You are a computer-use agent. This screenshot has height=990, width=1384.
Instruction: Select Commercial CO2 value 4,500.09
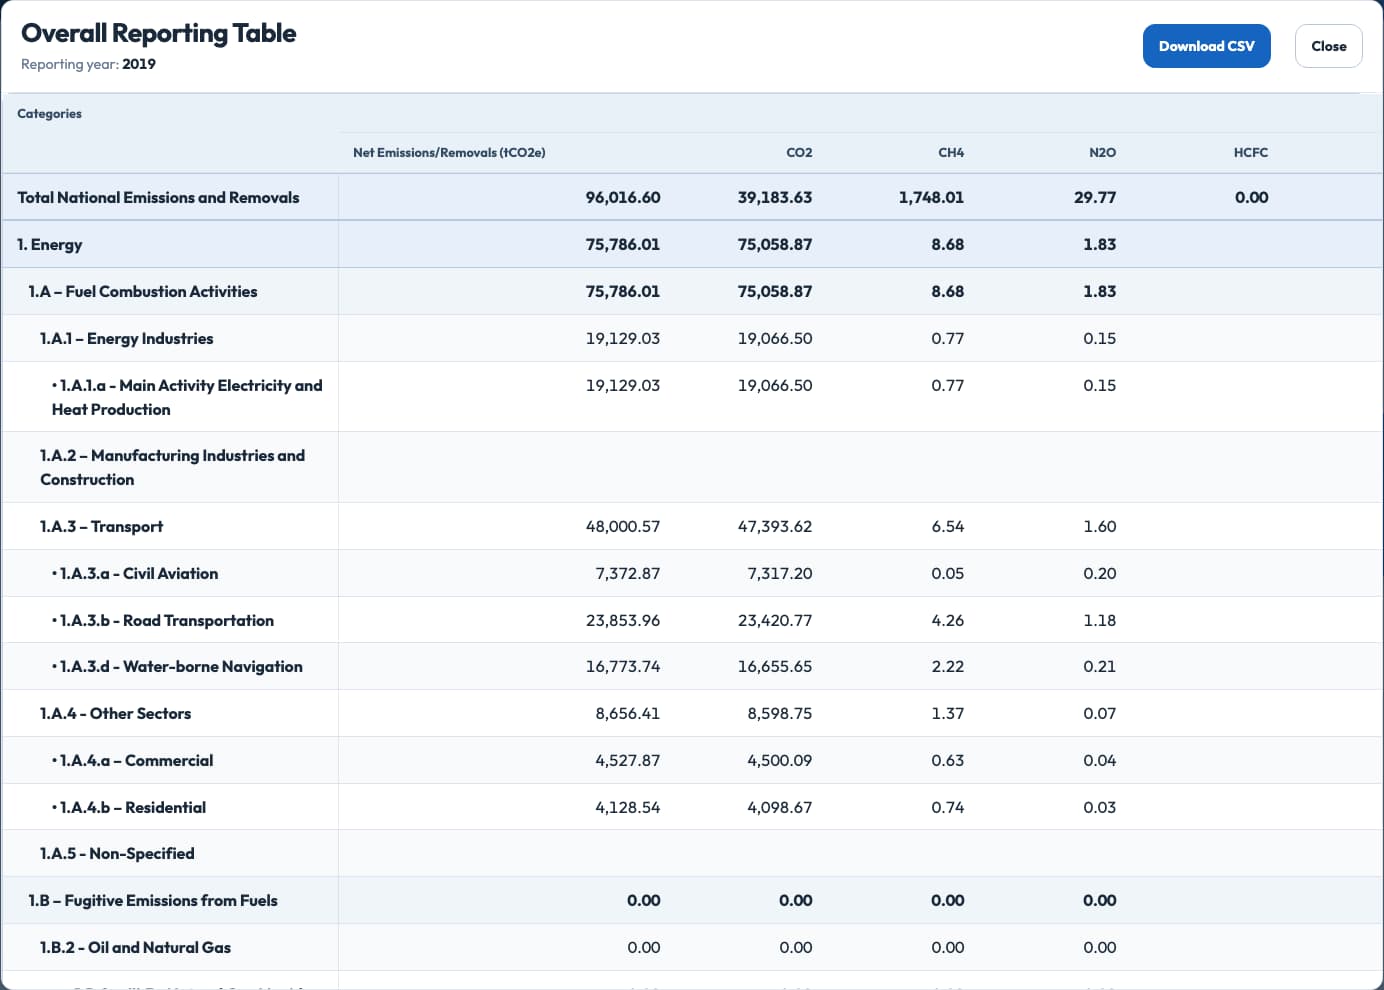780,760
